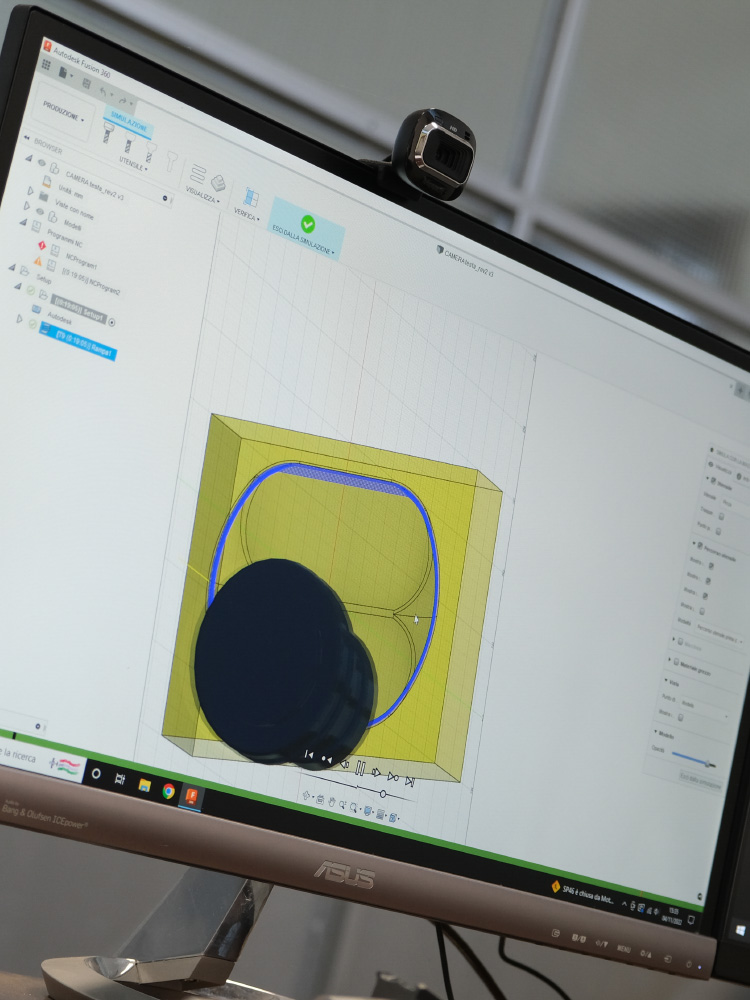Click the Look At tool in navigation bar

320,799
